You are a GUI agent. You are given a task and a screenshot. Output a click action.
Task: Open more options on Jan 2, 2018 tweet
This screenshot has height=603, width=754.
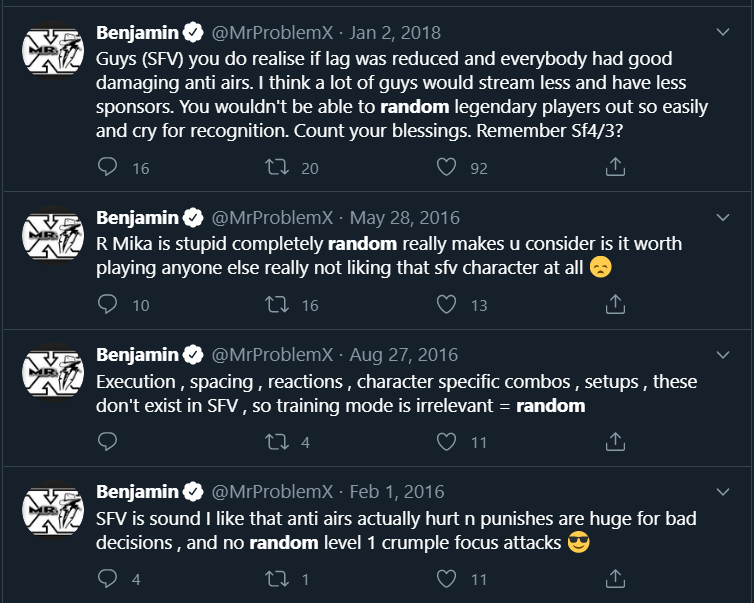[723, 33]
